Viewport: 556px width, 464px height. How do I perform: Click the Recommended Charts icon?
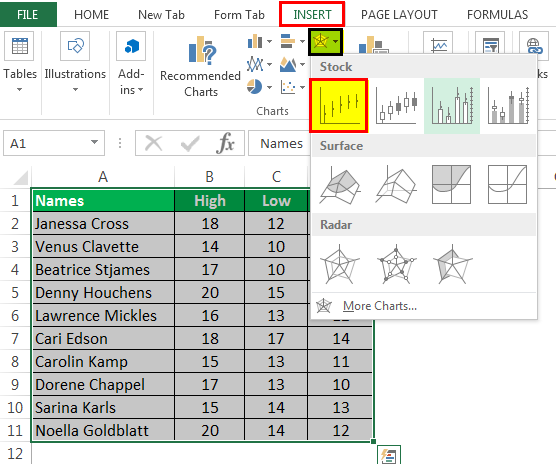click(201, 49)
